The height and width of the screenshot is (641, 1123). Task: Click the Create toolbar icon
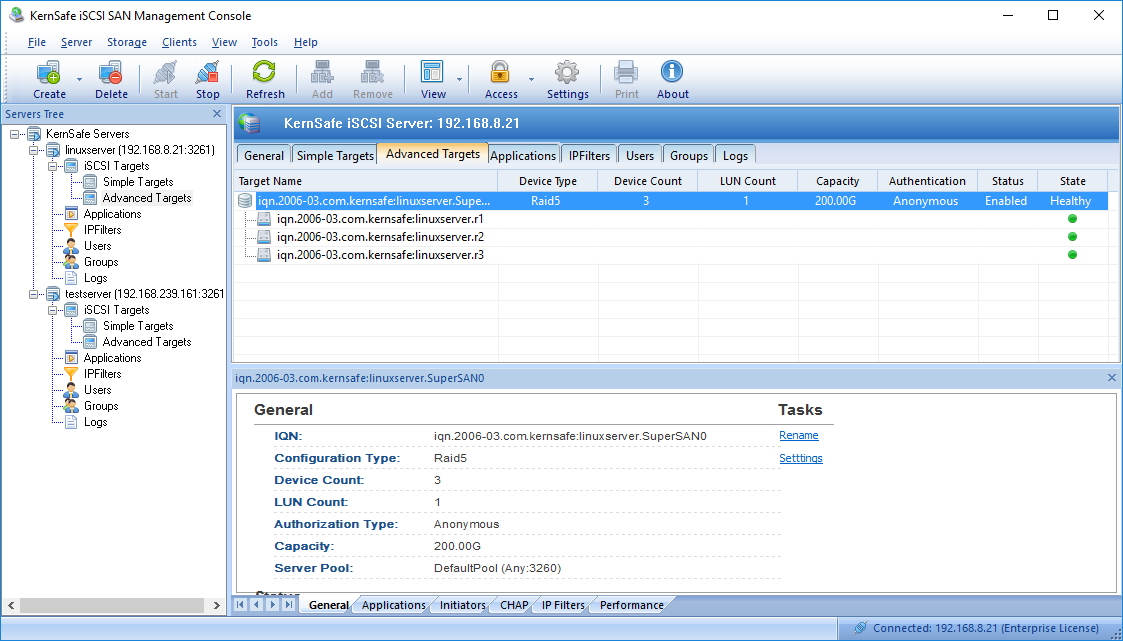click(49, 72)
